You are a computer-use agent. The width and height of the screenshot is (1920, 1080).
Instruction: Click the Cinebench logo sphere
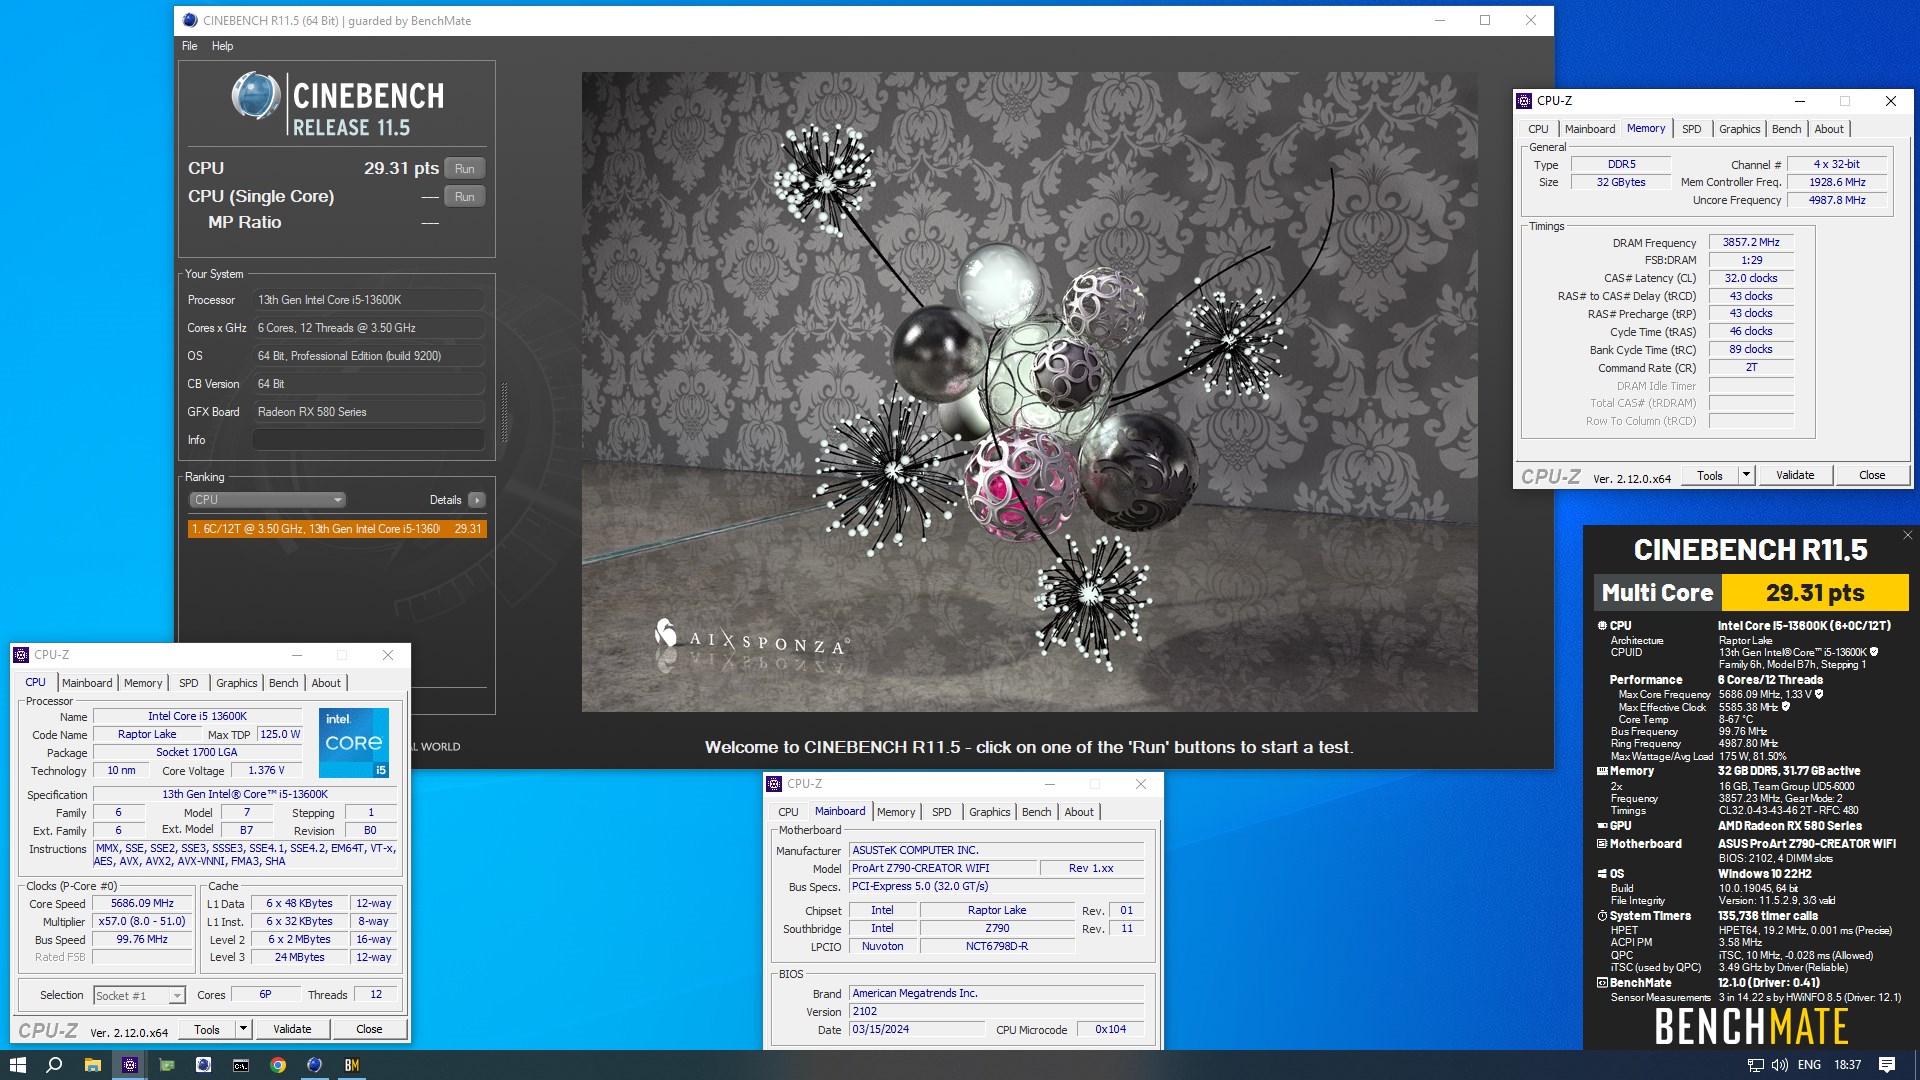point(256,96)
